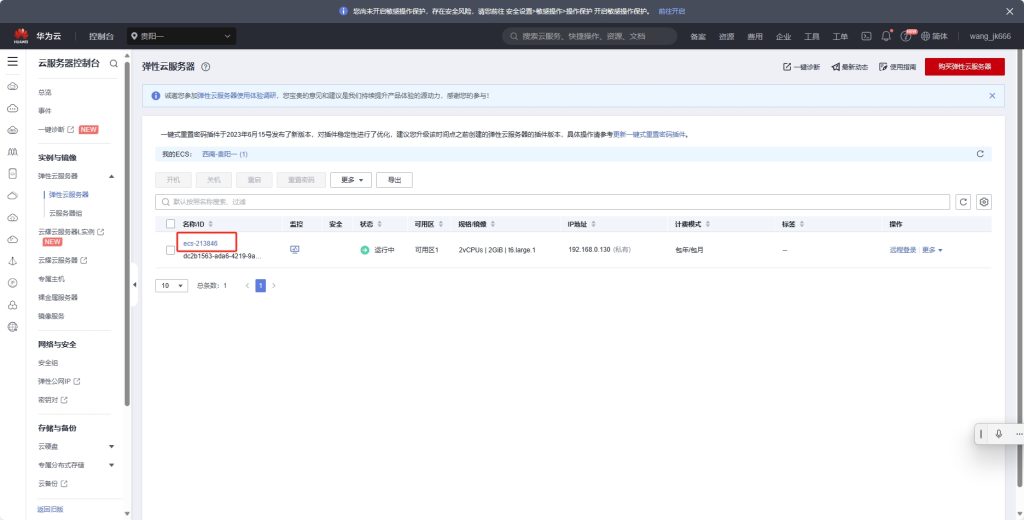This screenshot has height=520, width=1024.
Task: Refresh the server list table
Action: click(x=963, y=202)
